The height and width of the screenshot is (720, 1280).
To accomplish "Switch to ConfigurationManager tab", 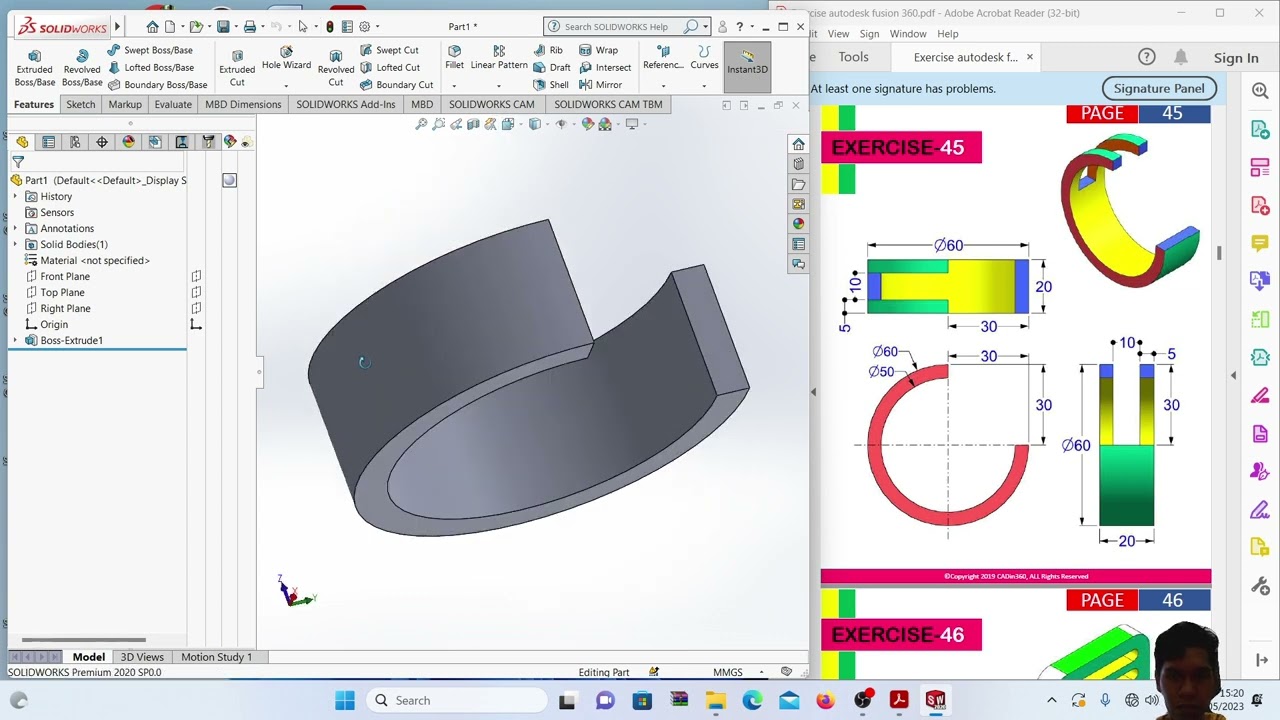I will pos(75,142).
